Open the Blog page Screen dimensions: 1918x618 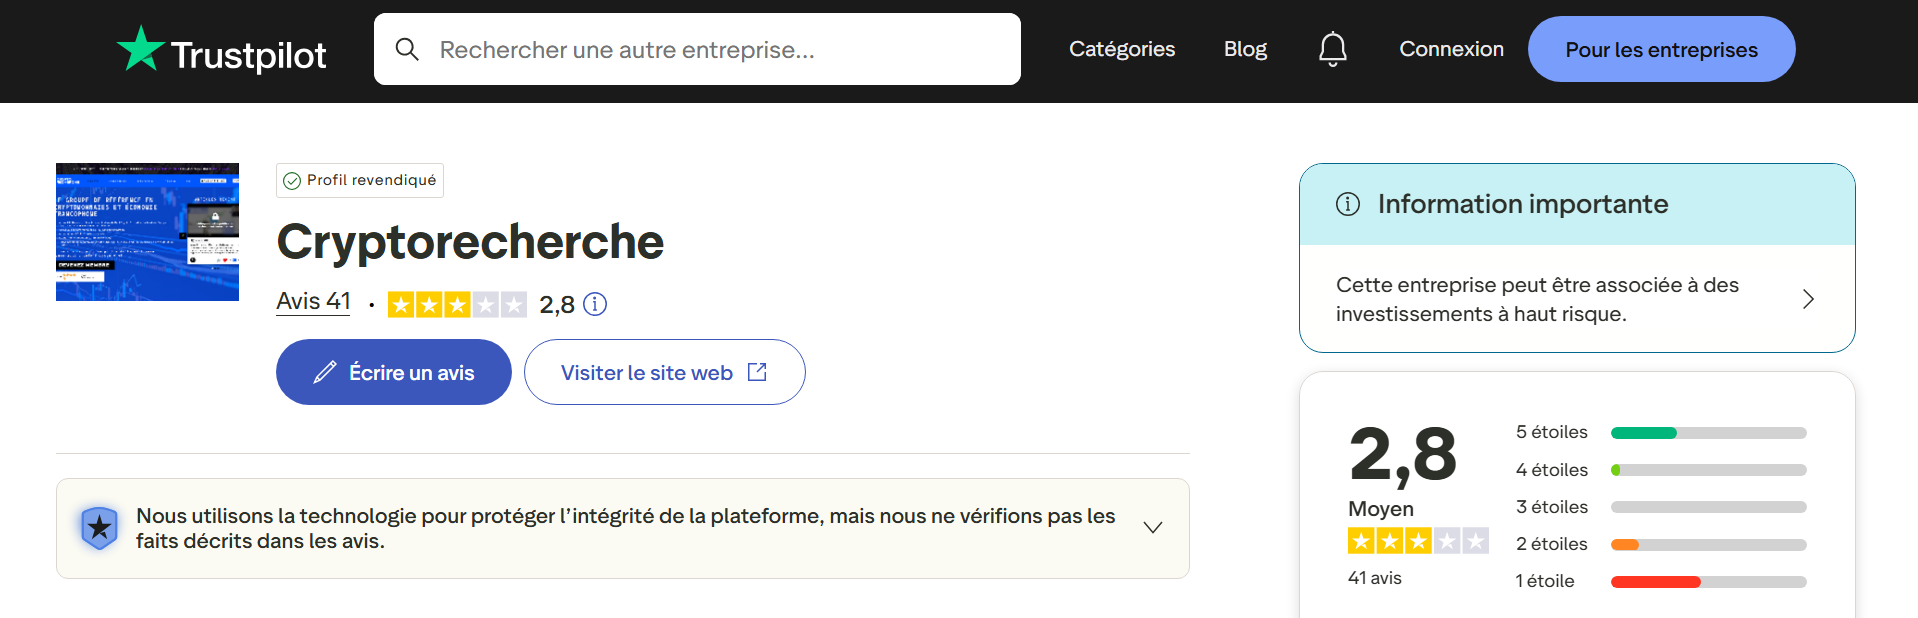(1245, 49)
